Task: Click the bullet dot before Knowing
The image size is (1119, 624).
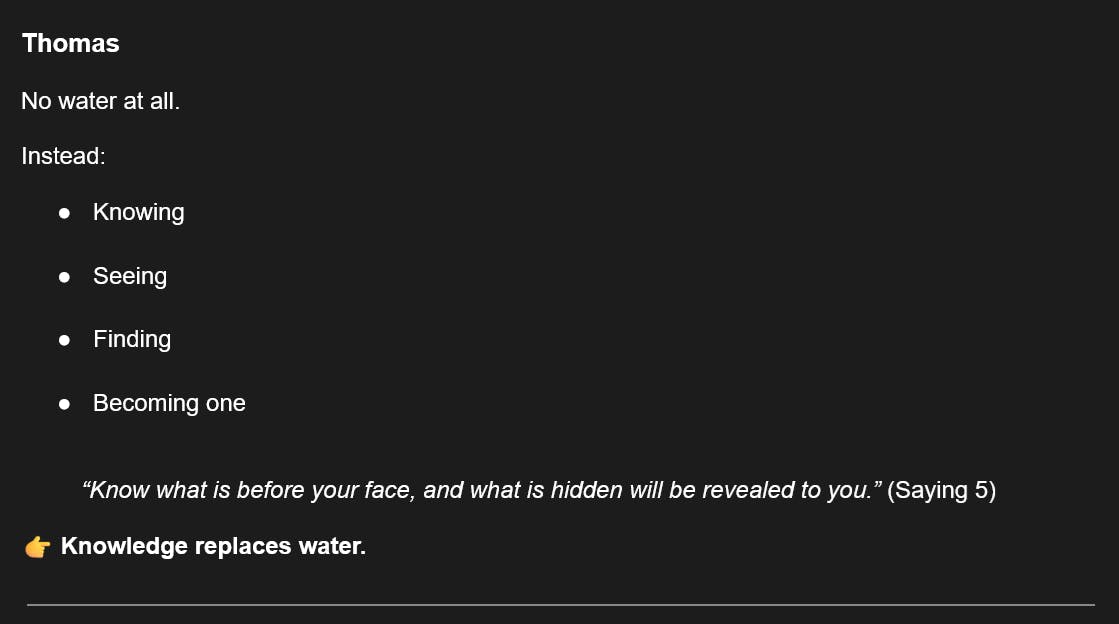Action: 65,213
